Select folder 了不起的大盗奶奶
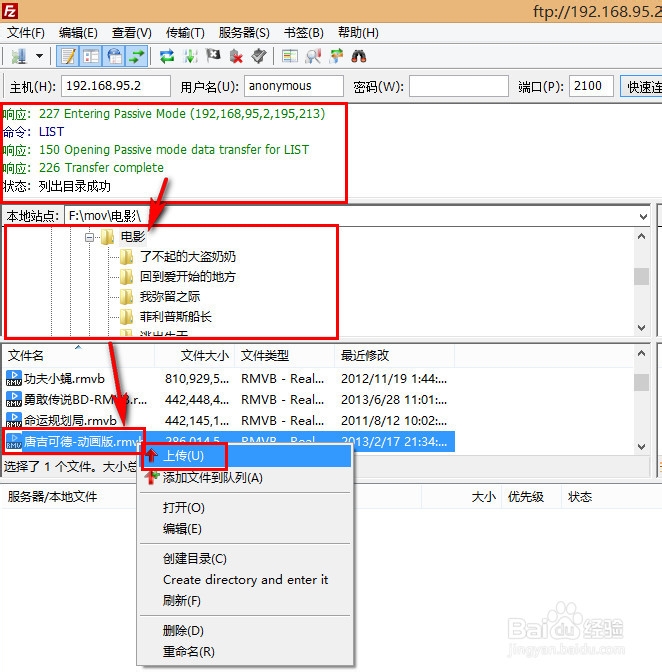 click(x=188, y=257)
